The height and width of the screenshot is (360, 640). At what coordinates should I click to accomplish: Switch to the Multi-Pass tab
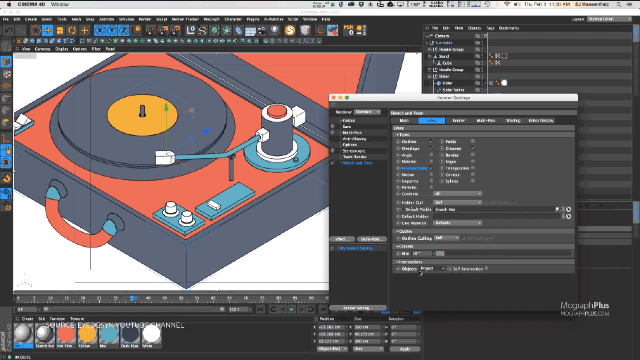tap(486, 120)
